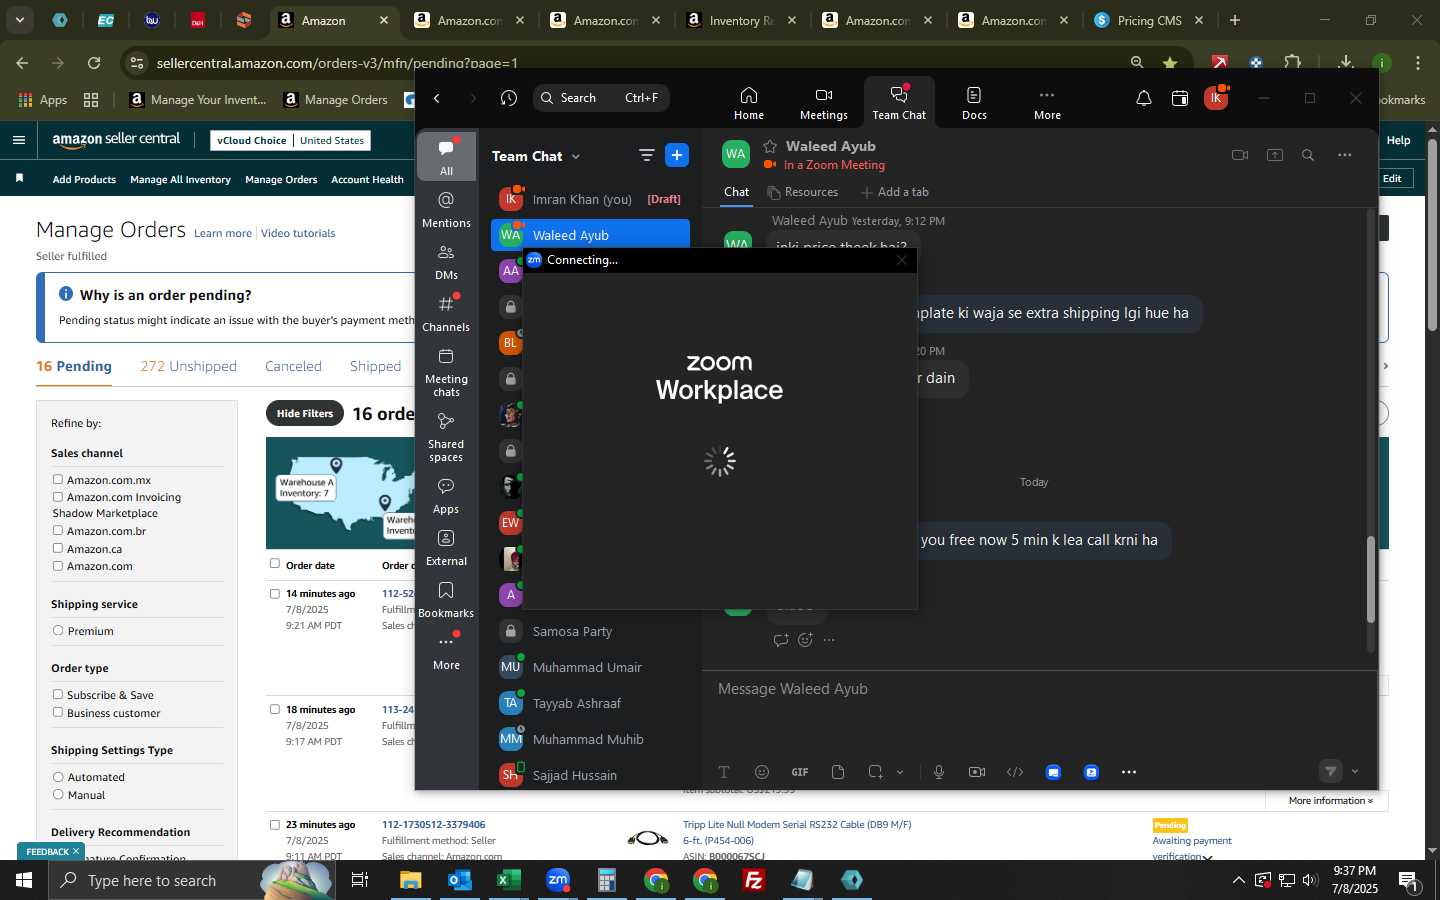Record a video message
1440x900 pixels.
pos(977,772)
